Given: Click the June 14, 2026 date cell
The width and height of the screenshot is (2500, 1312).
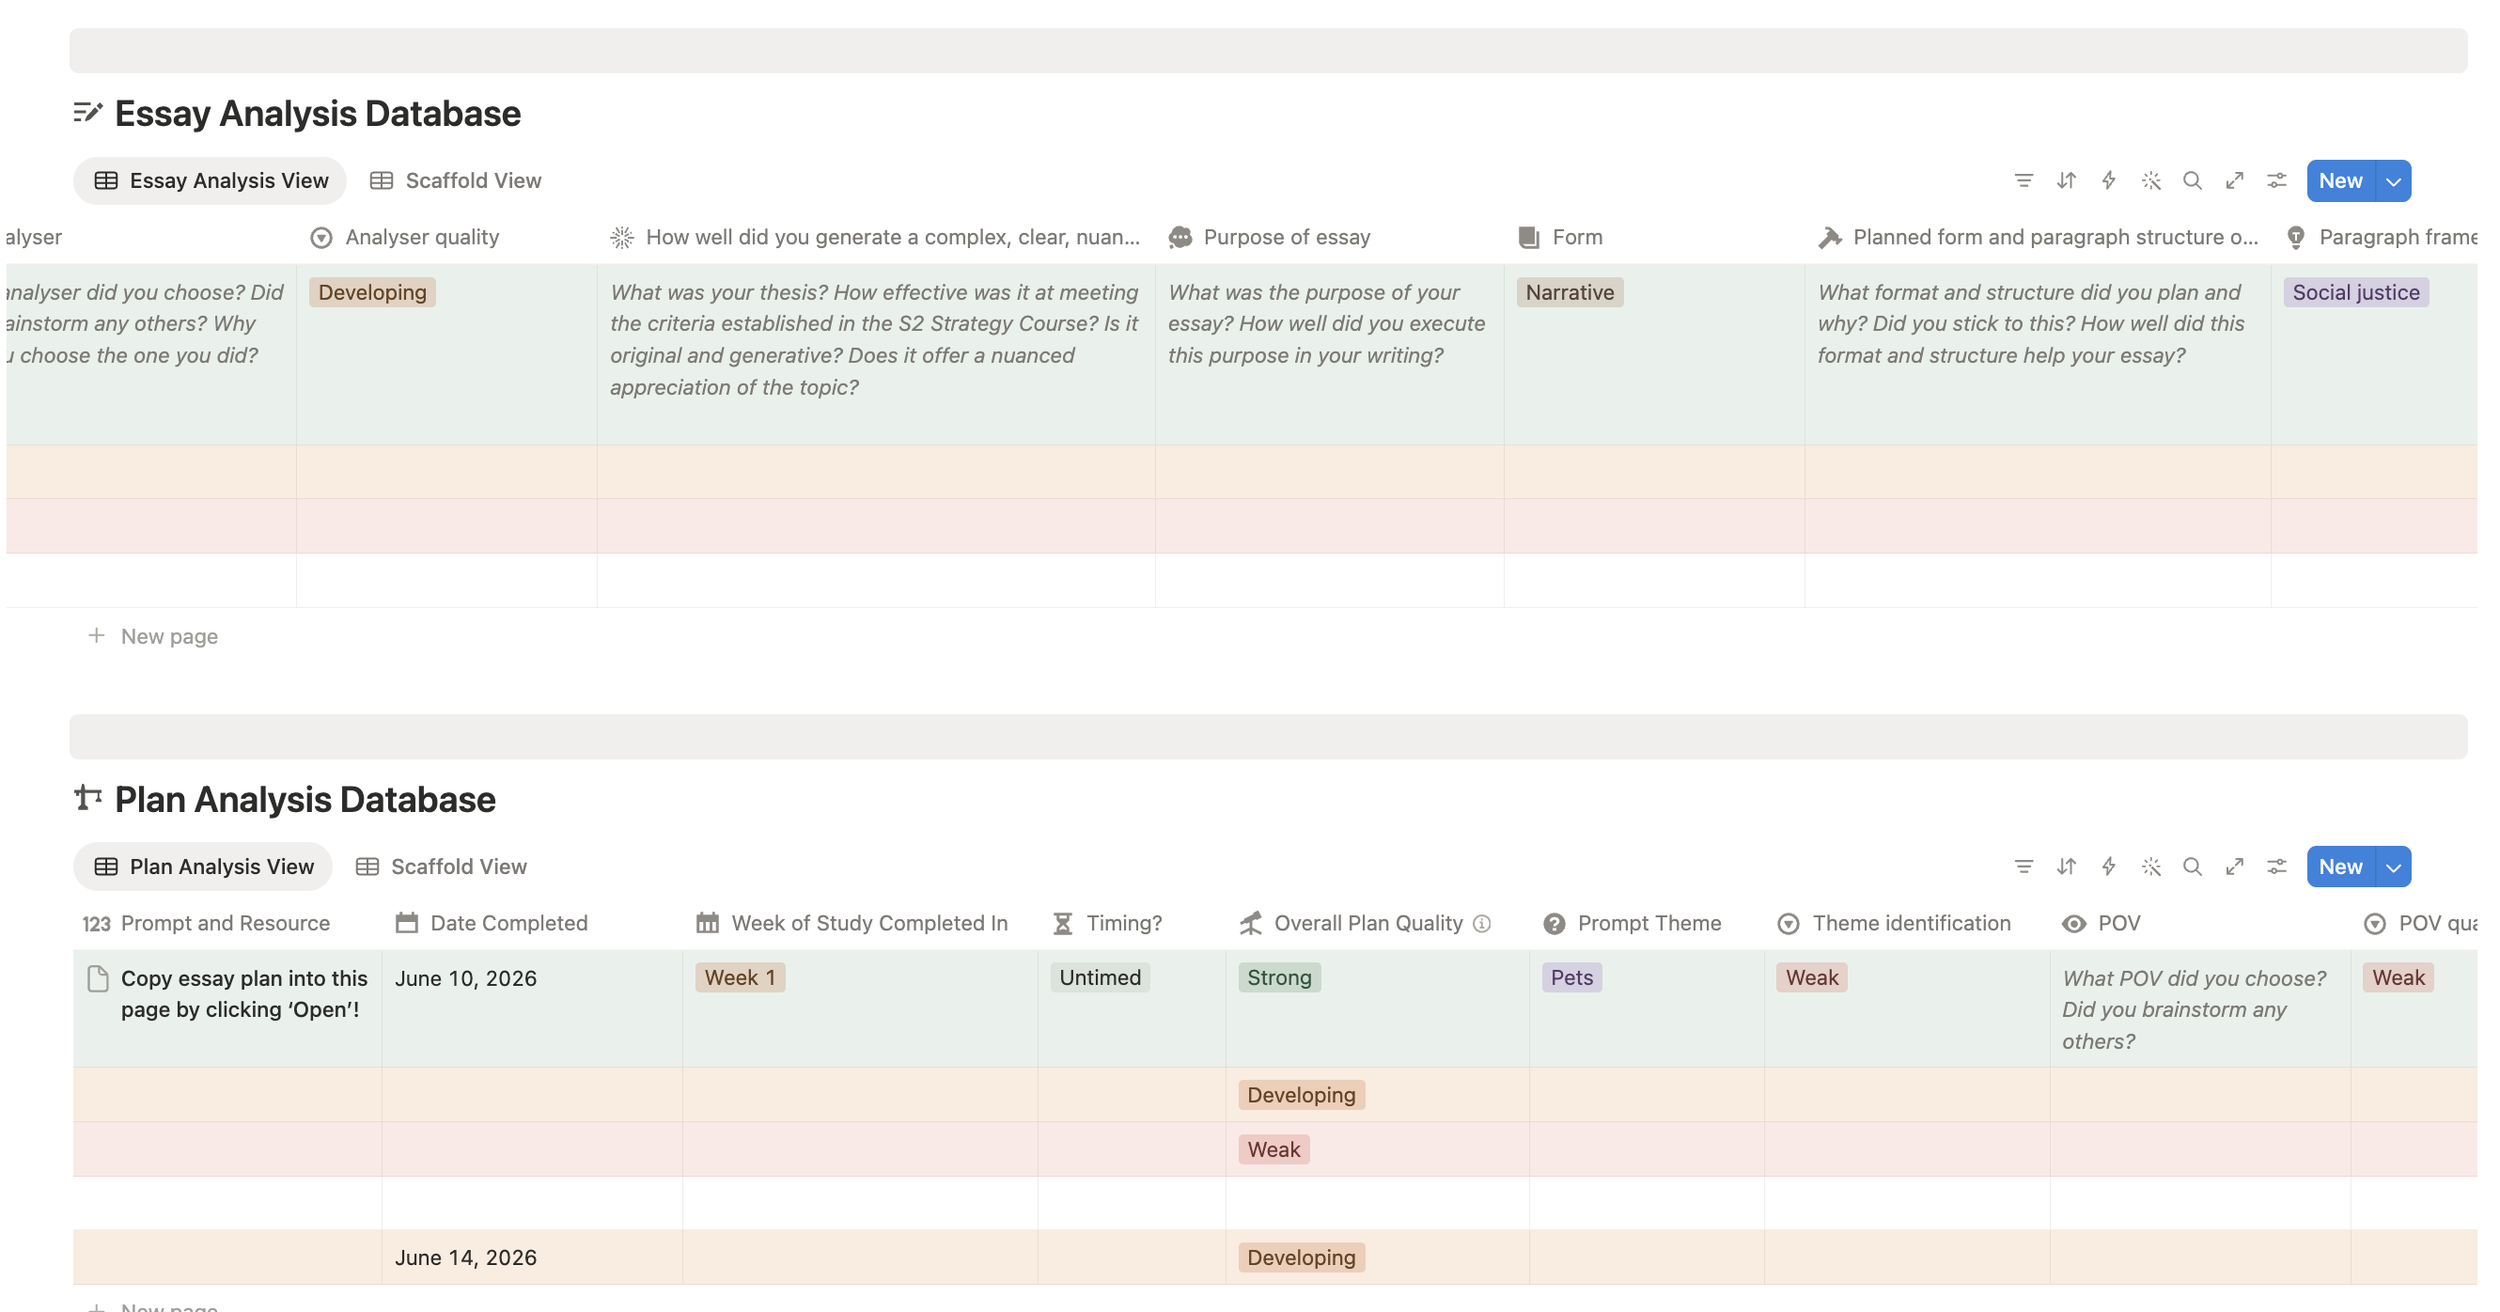Looking at the screenshot, I should [x=532, y=1258].
